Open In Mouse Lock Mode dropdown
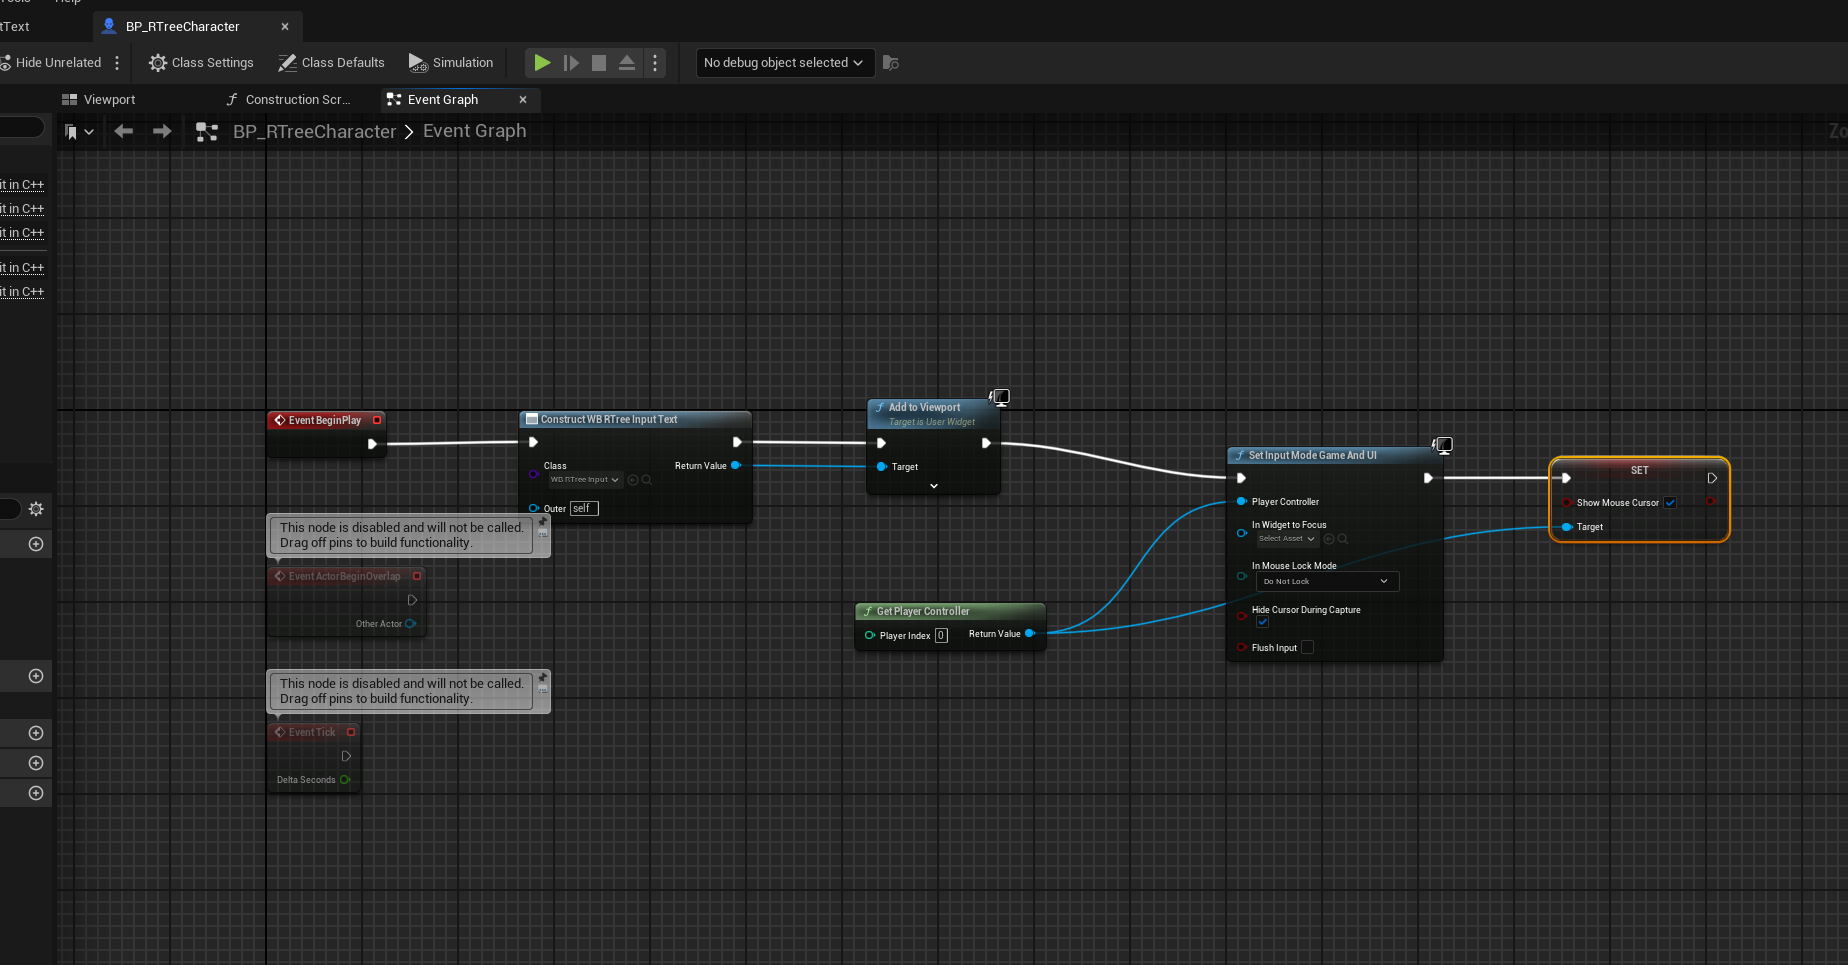The image size is (1848, 965). coord(1327,582)
